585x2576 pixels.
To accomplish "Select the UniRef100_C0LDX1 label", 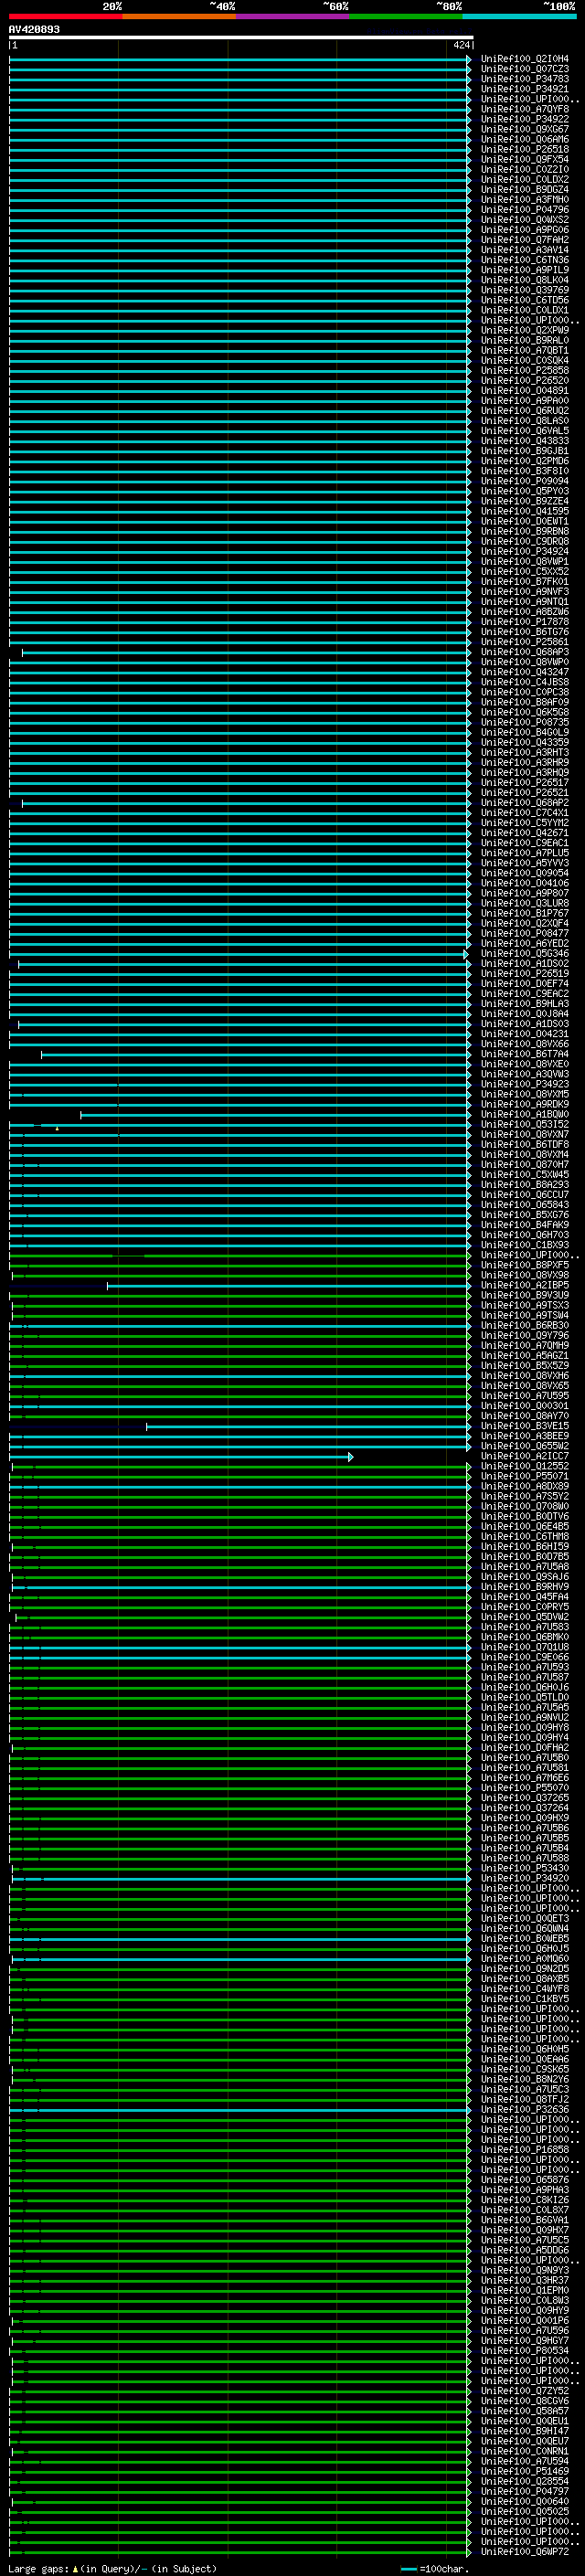I will [525, 310].
